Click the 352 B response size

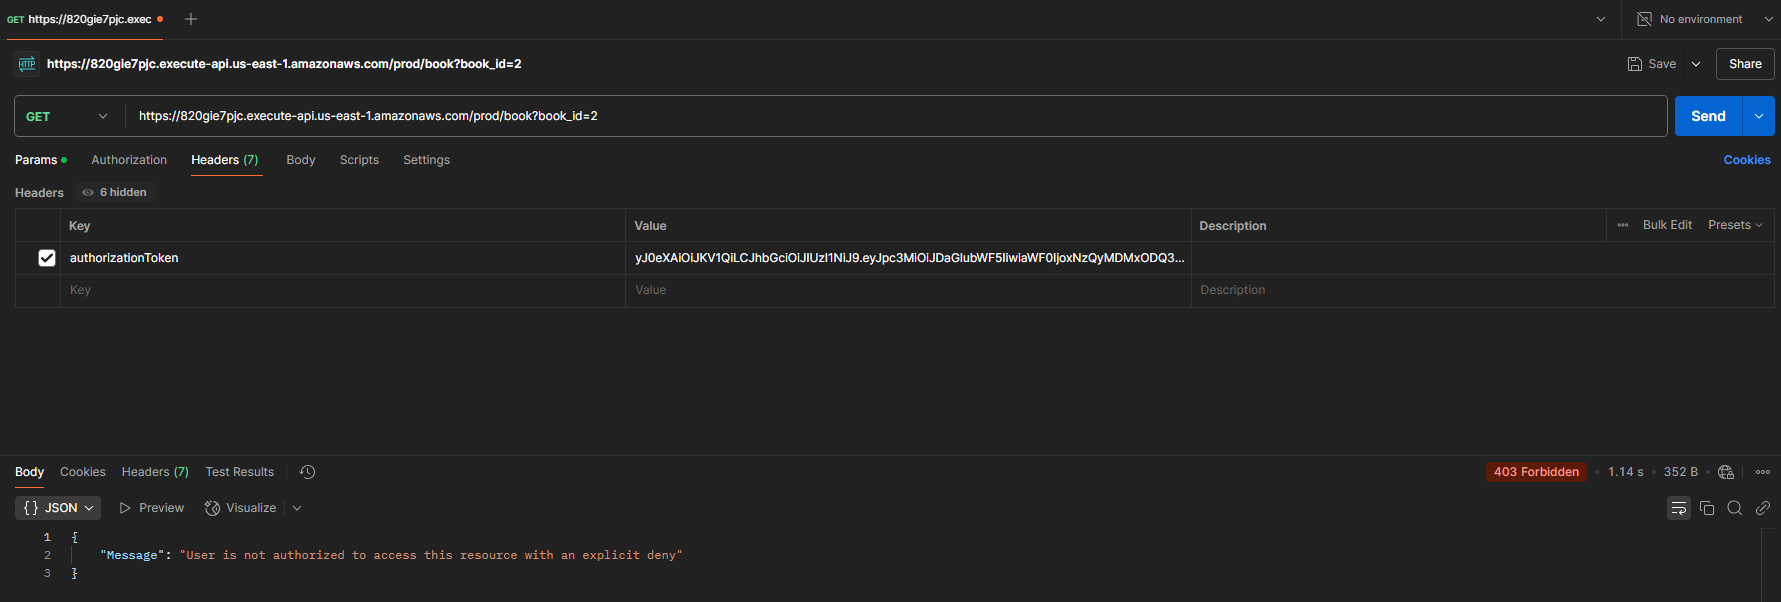pyautogui.click(x=1681, y=472)
